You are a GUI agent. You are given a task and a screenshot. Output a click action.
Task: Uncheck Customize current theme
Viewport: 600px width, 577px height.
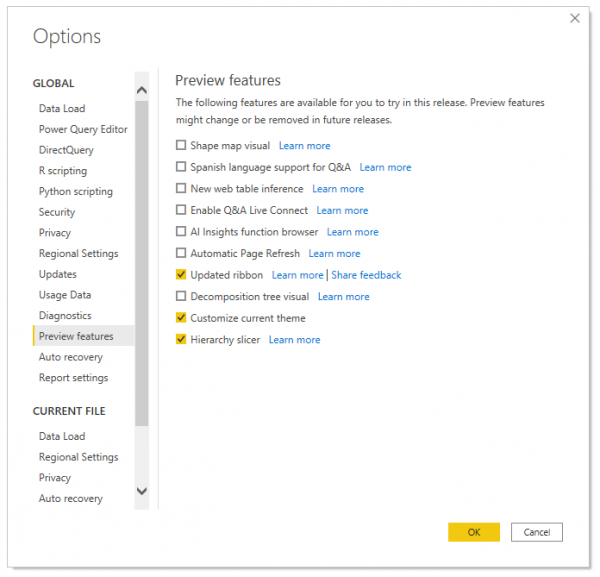(x=181, y=318)
